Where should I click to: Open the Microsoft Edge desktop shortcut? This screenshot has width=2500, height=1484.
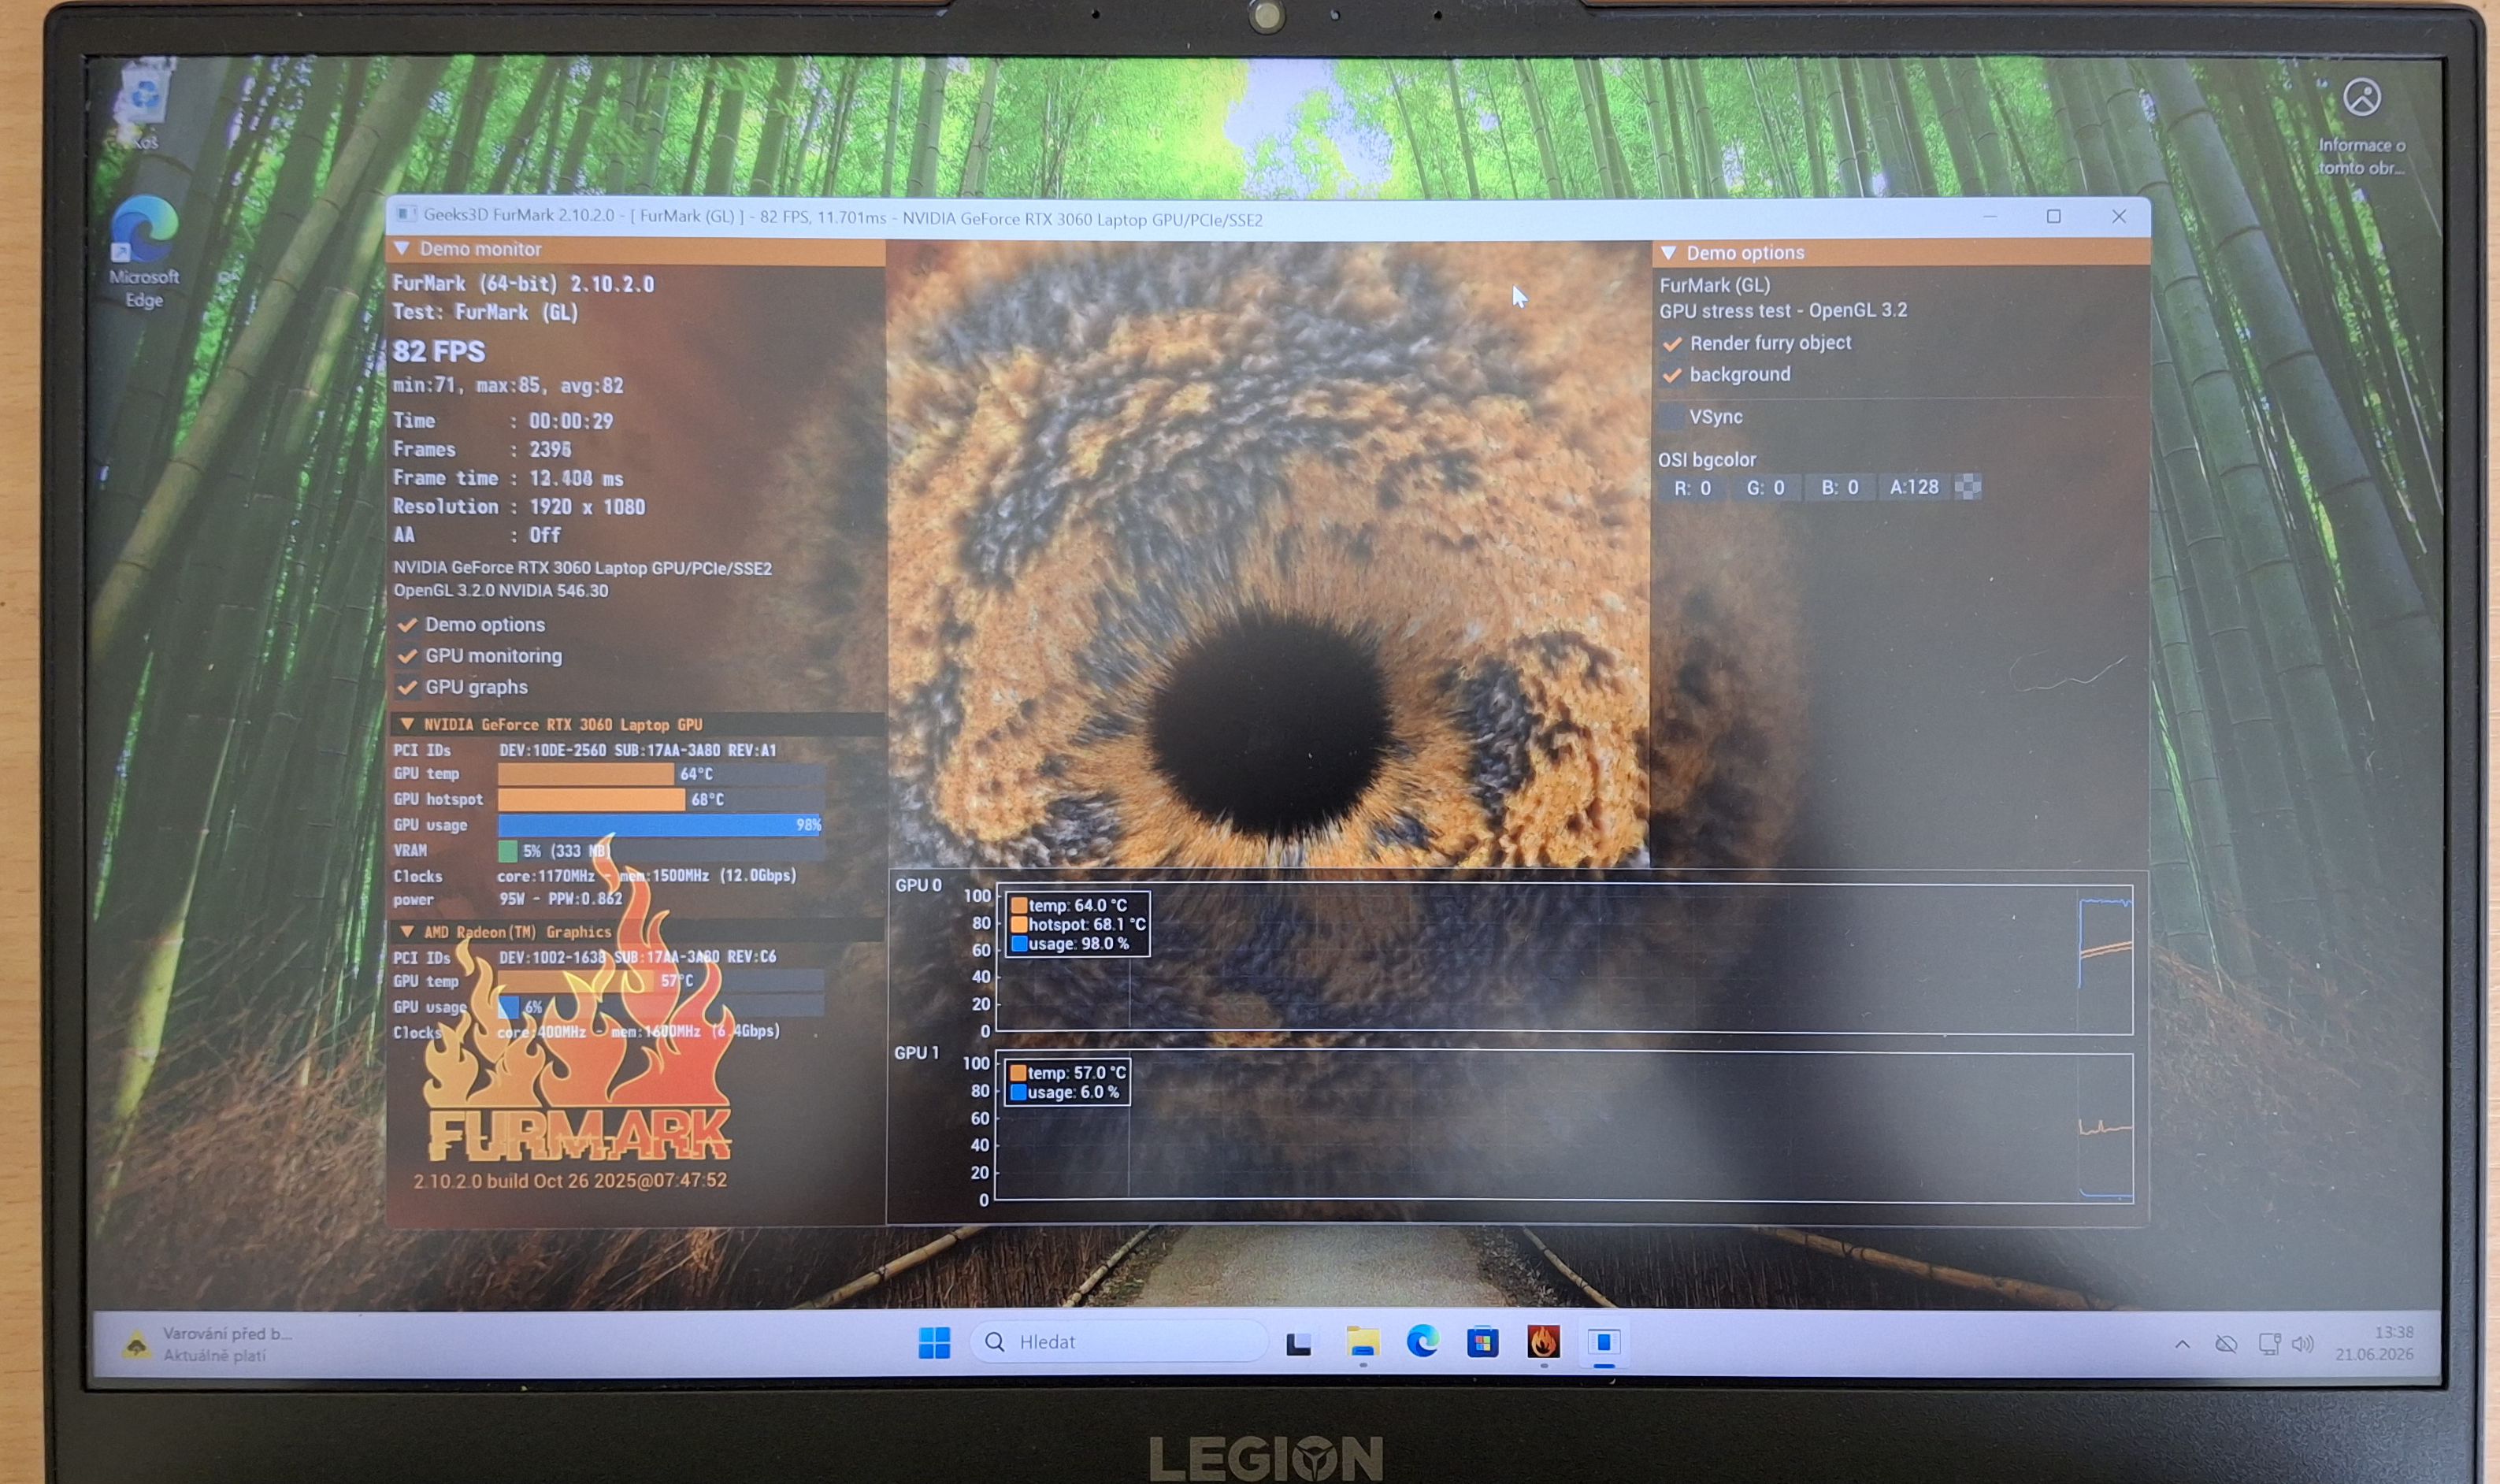pyautogui.click(x=144, y=252)
